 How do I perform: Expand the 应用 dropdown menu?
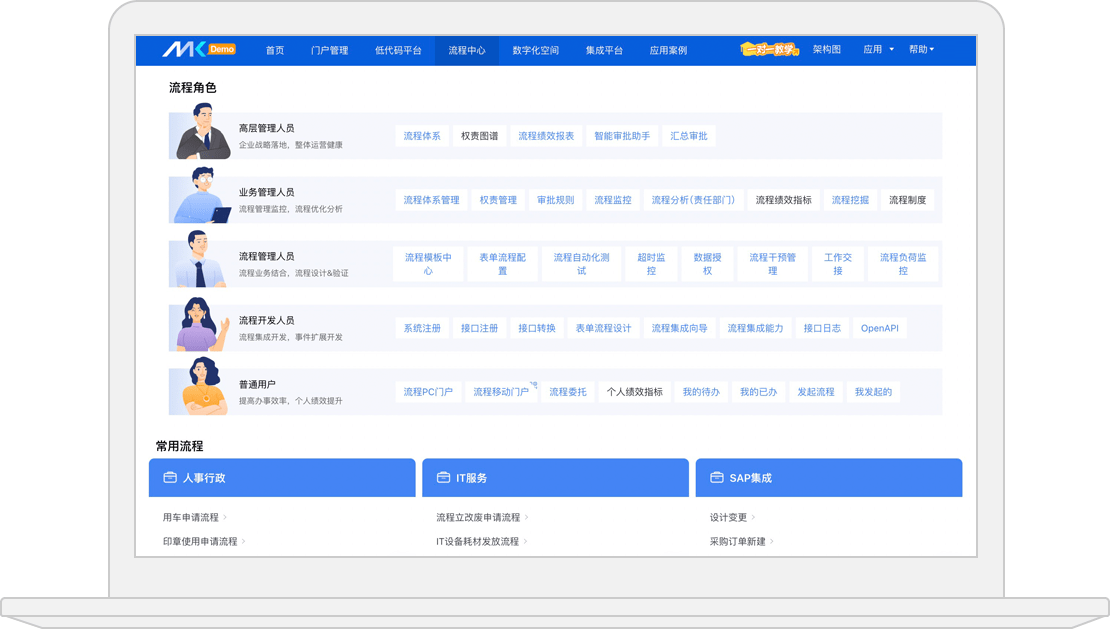tap(878, 49)
